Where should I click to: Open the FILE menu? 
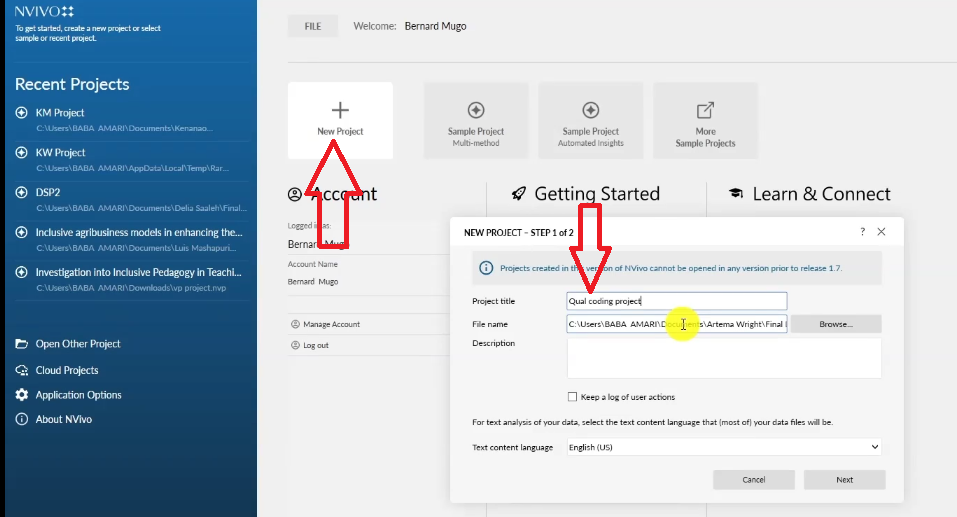tap(312, 26)
